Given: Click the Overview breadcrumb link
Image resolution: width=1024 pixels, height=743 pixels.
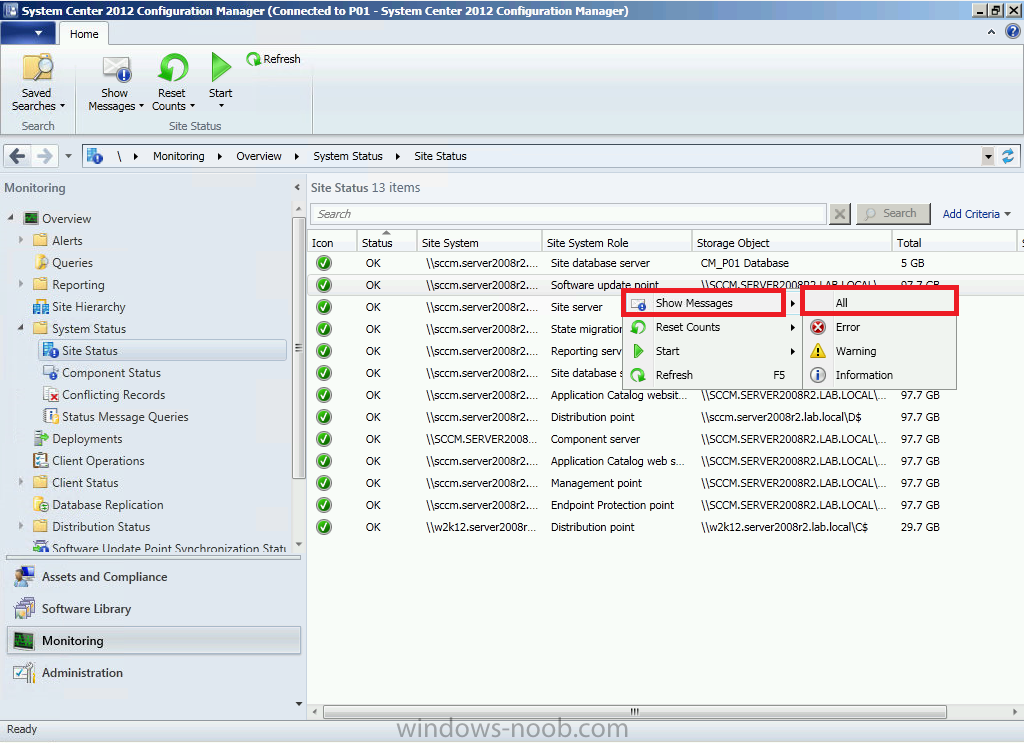Looking at the screenshot, I should coord(259,156).
